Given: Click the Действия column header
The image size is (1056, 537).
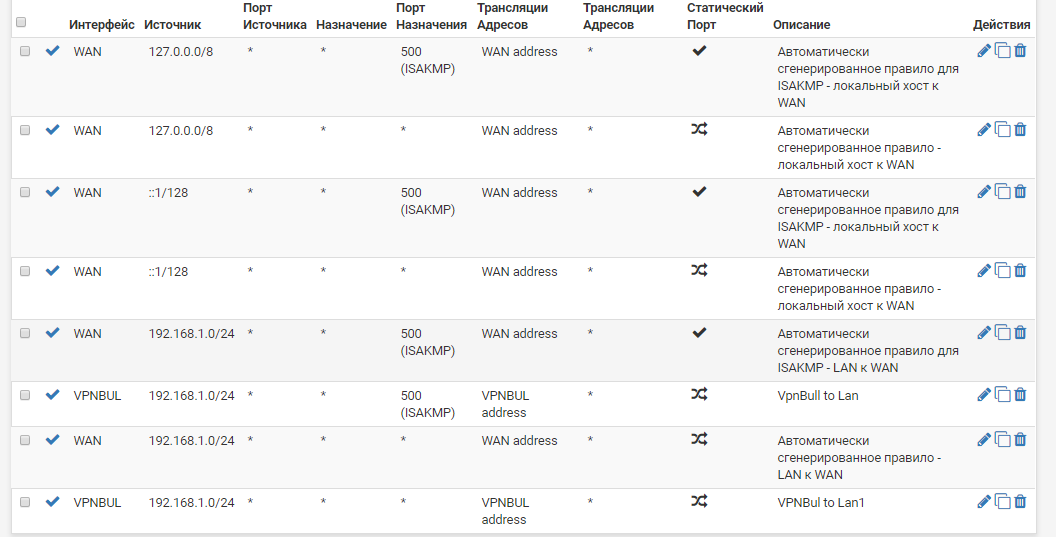Looking at the screenshot, I should [1001, 25].
